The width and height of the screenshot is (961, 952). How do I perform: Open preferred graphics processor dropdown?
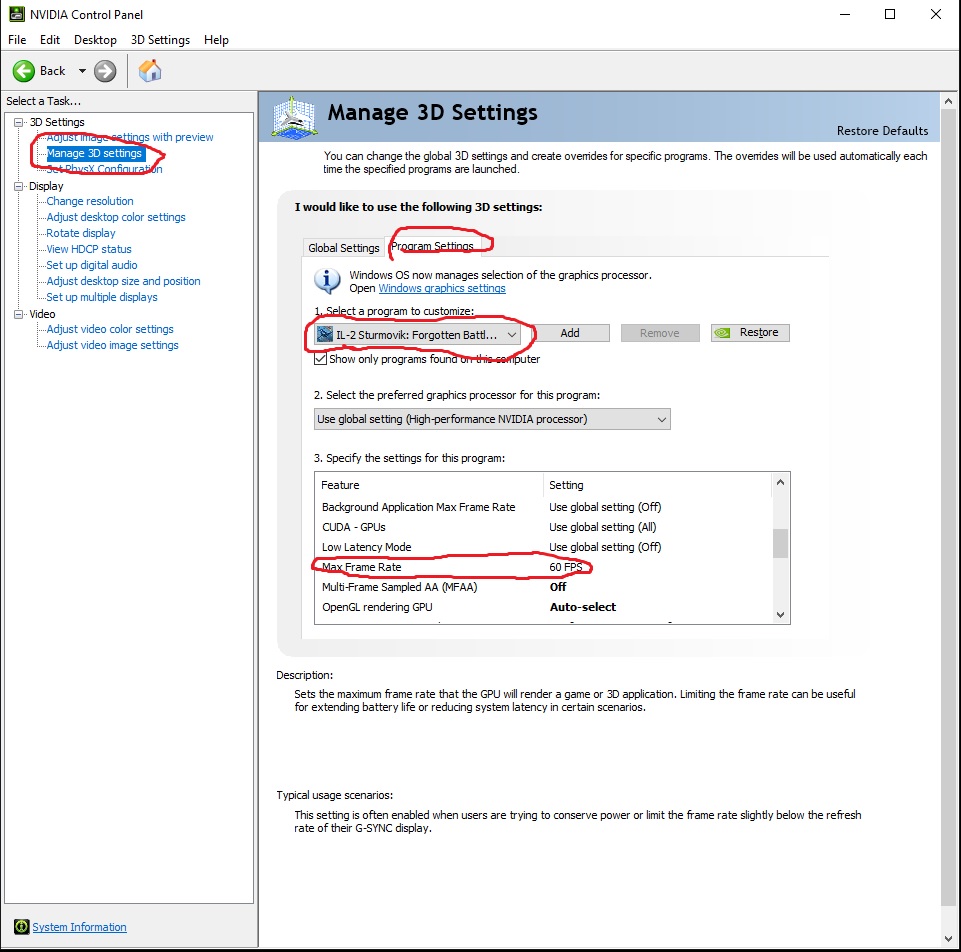[492, 419]
